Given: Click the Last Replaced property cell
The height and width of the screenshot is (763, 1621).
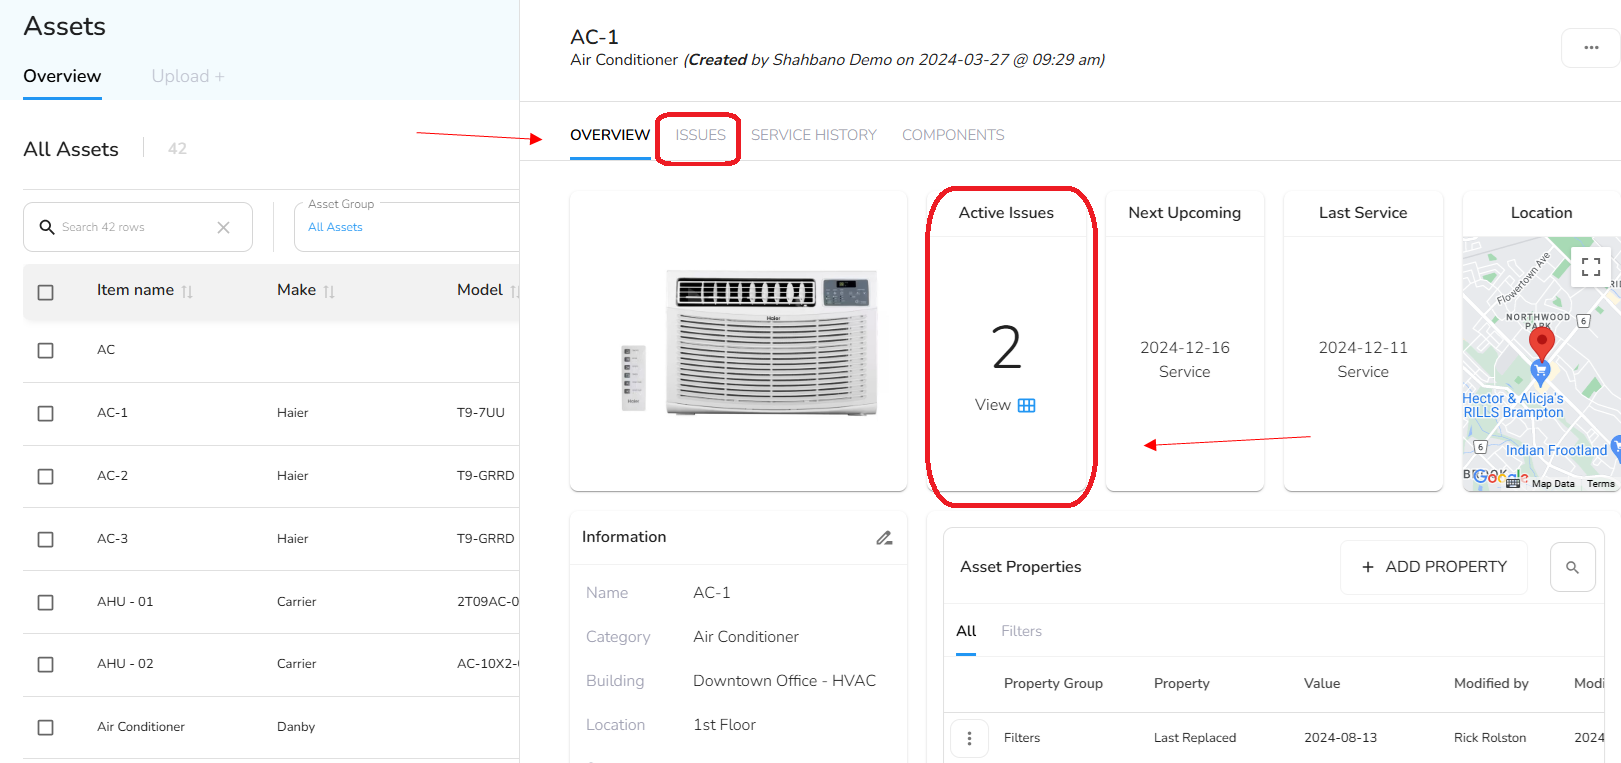Looking at the screenshot, I should point(1195,738).
